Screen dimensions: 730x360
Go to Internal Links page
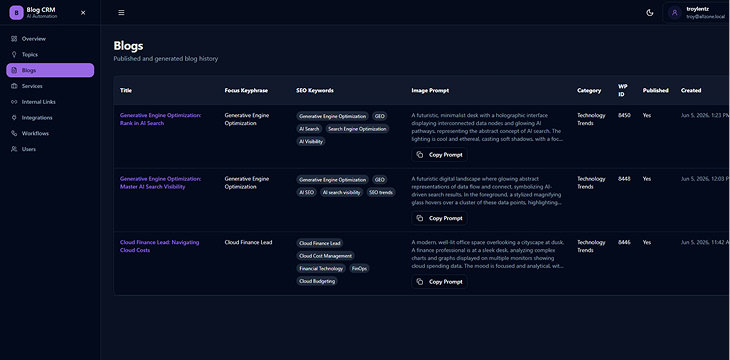pos(50,102)
